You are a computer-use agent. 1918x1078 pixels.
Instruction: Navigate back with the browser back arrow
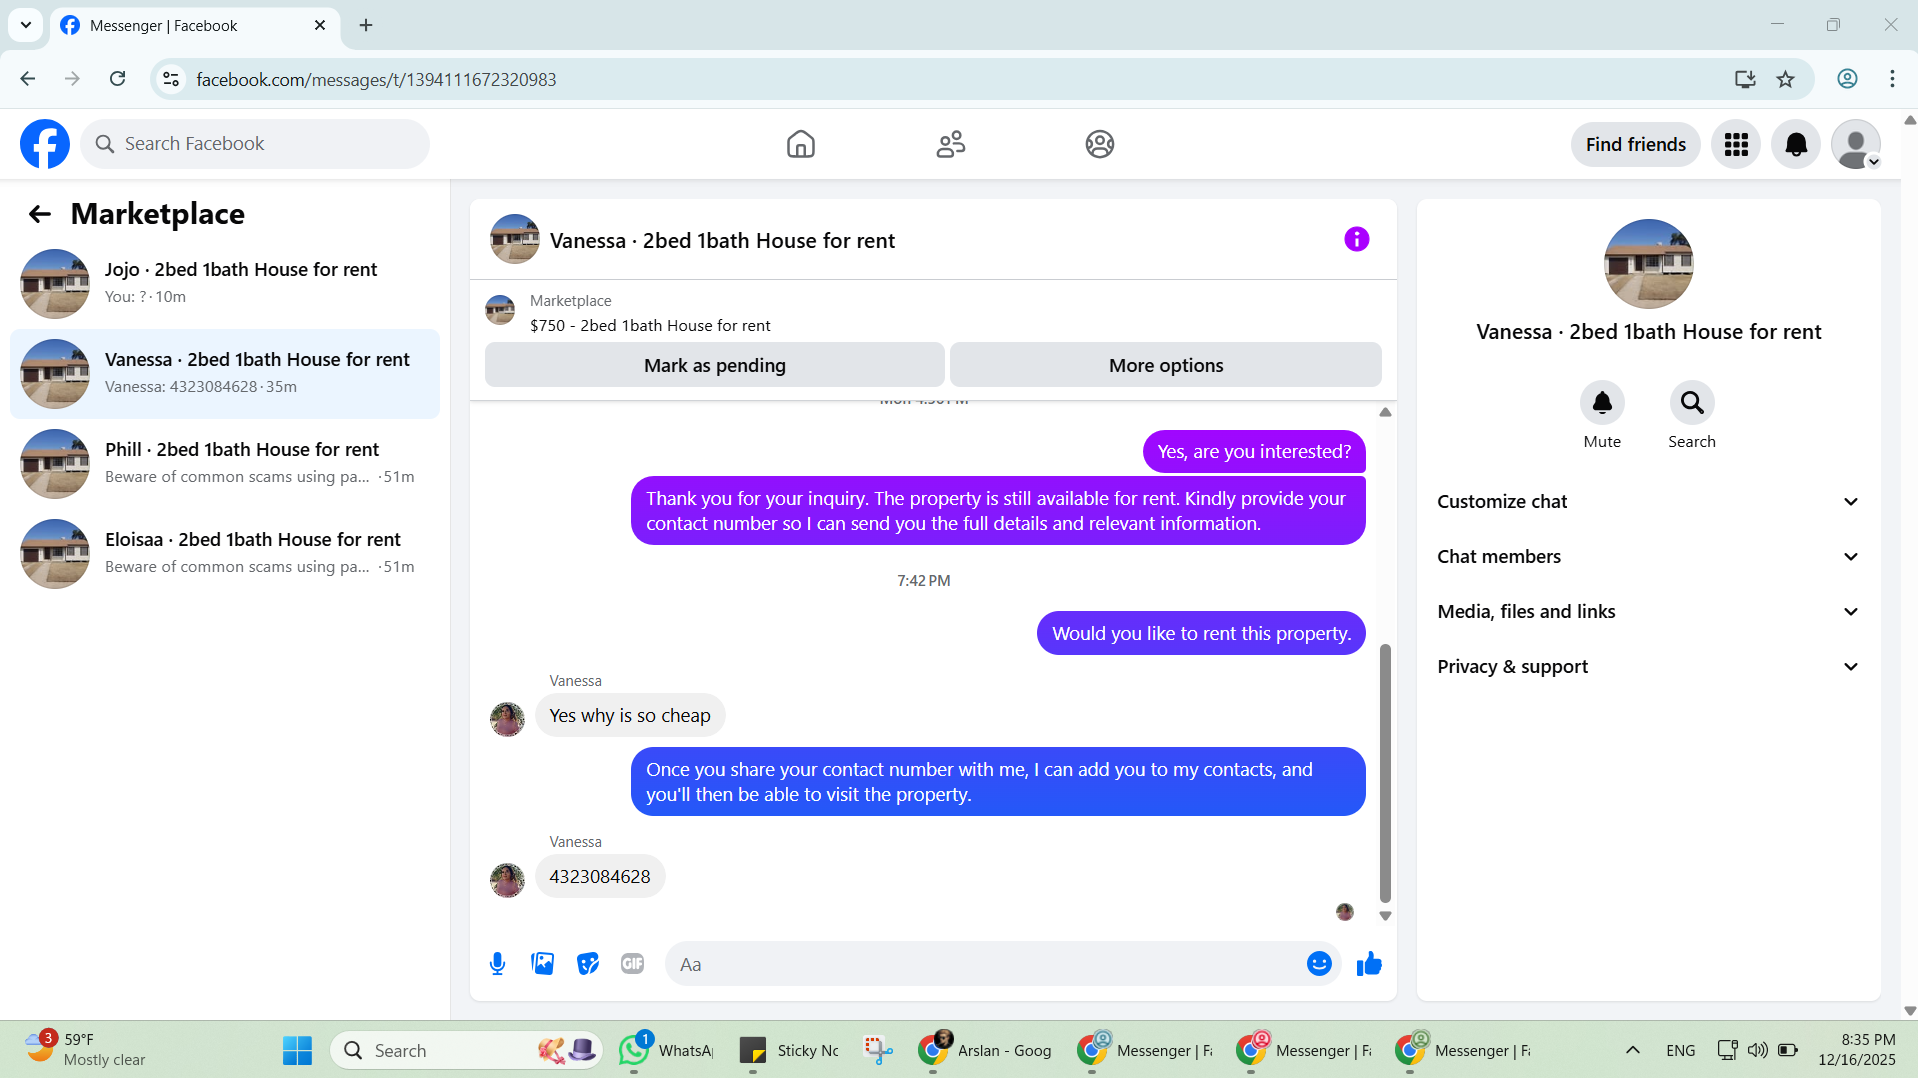(28, 79)
